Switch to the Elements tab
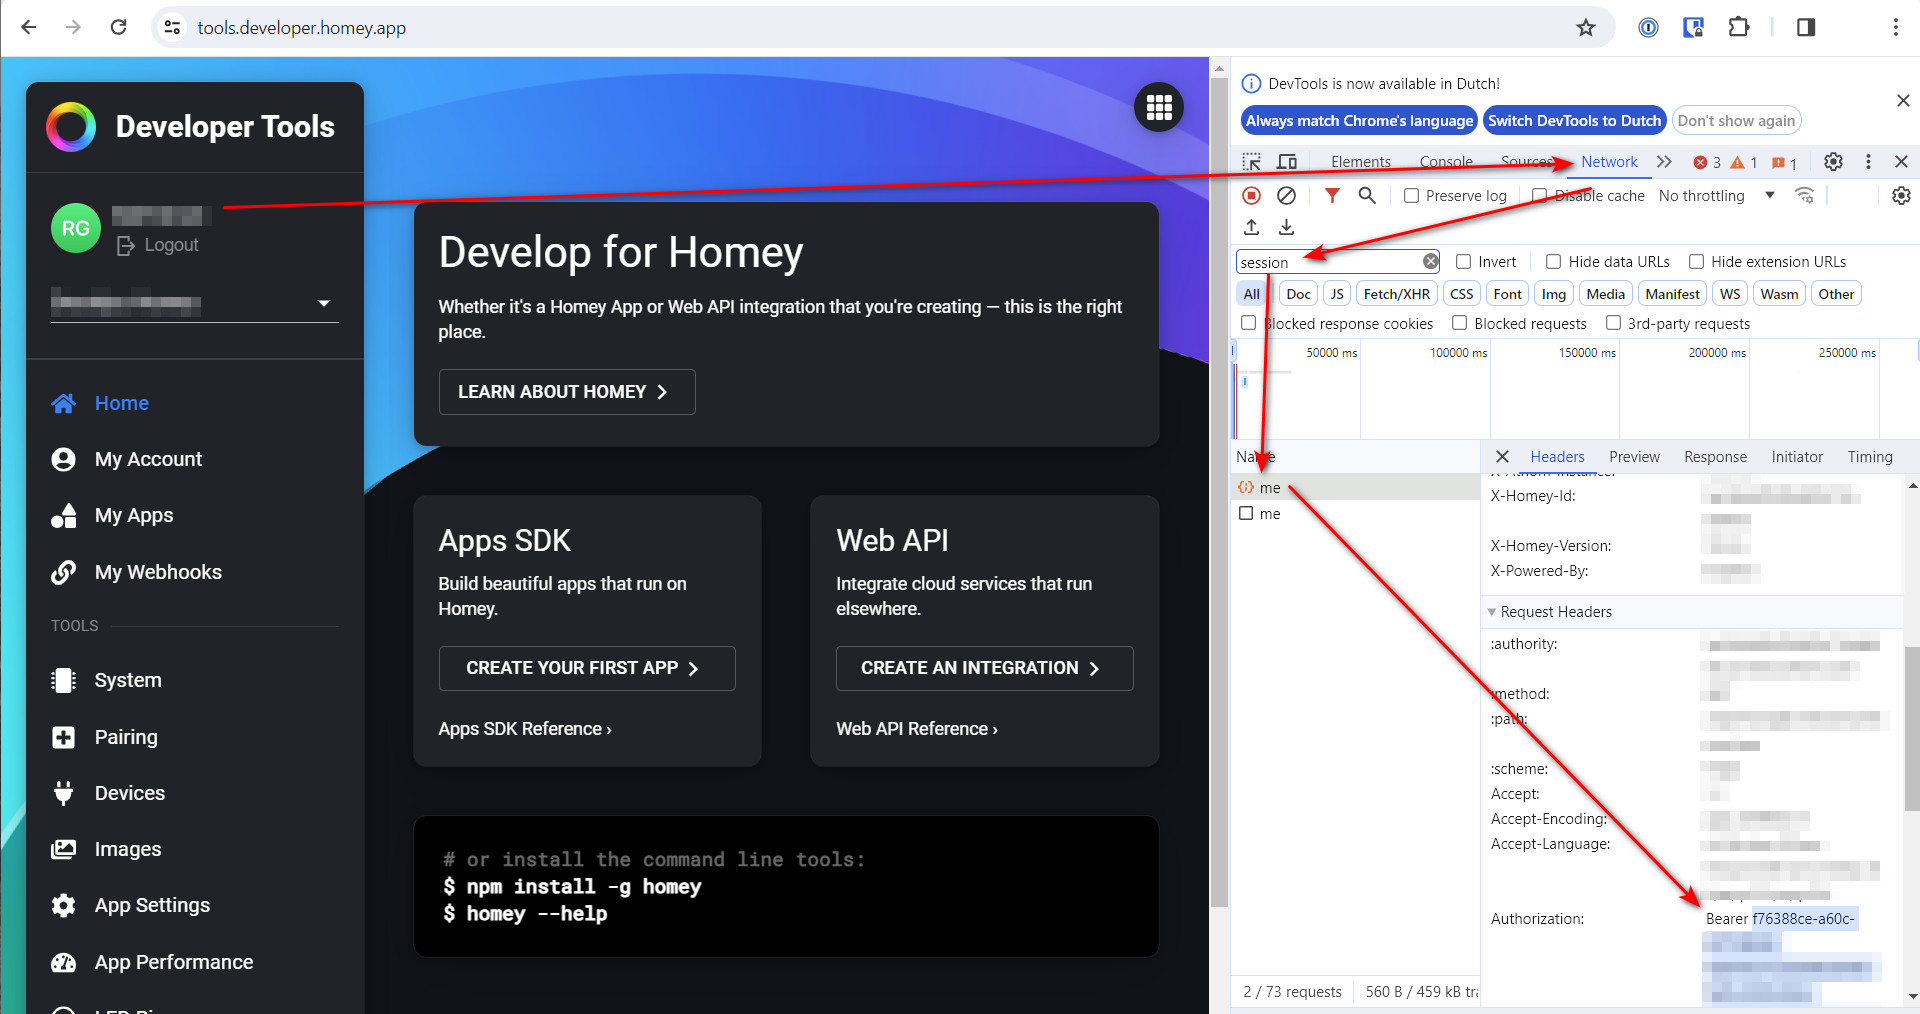This screenshot has width=1920, height=1014. [1360, 162]
